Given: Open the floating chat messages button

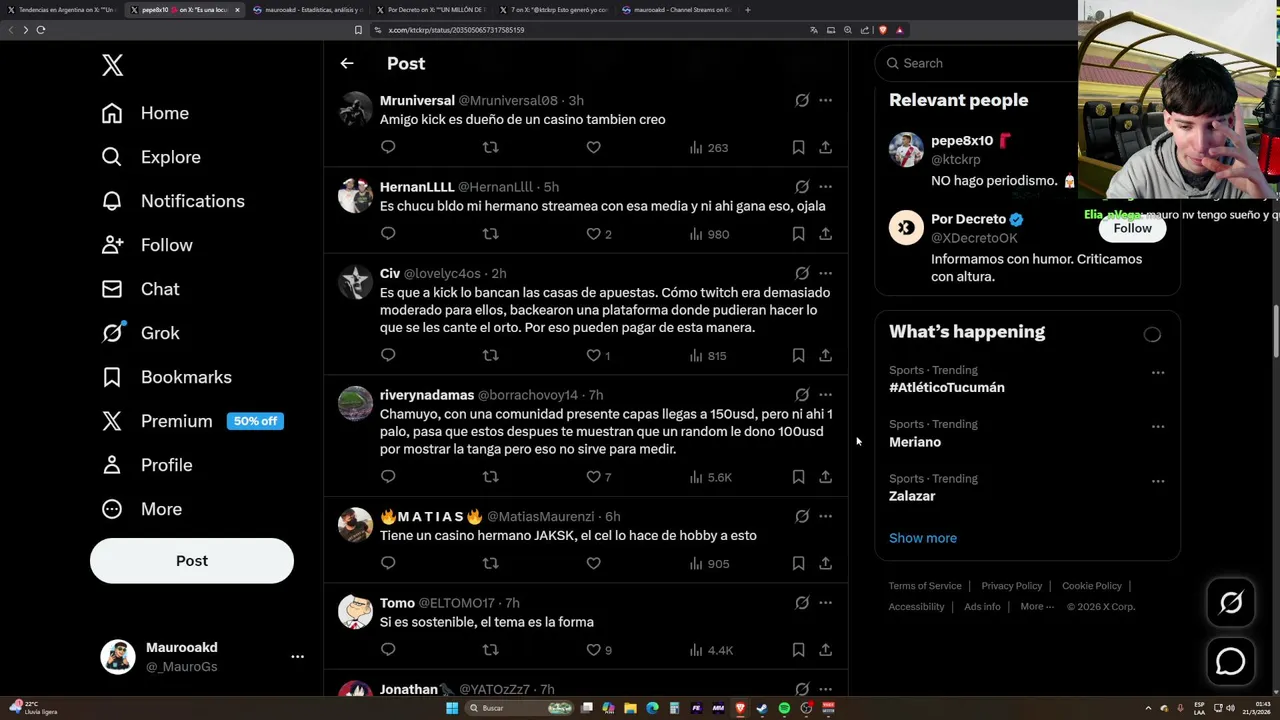Looking at the screenshot, I should coord(1231,661).
